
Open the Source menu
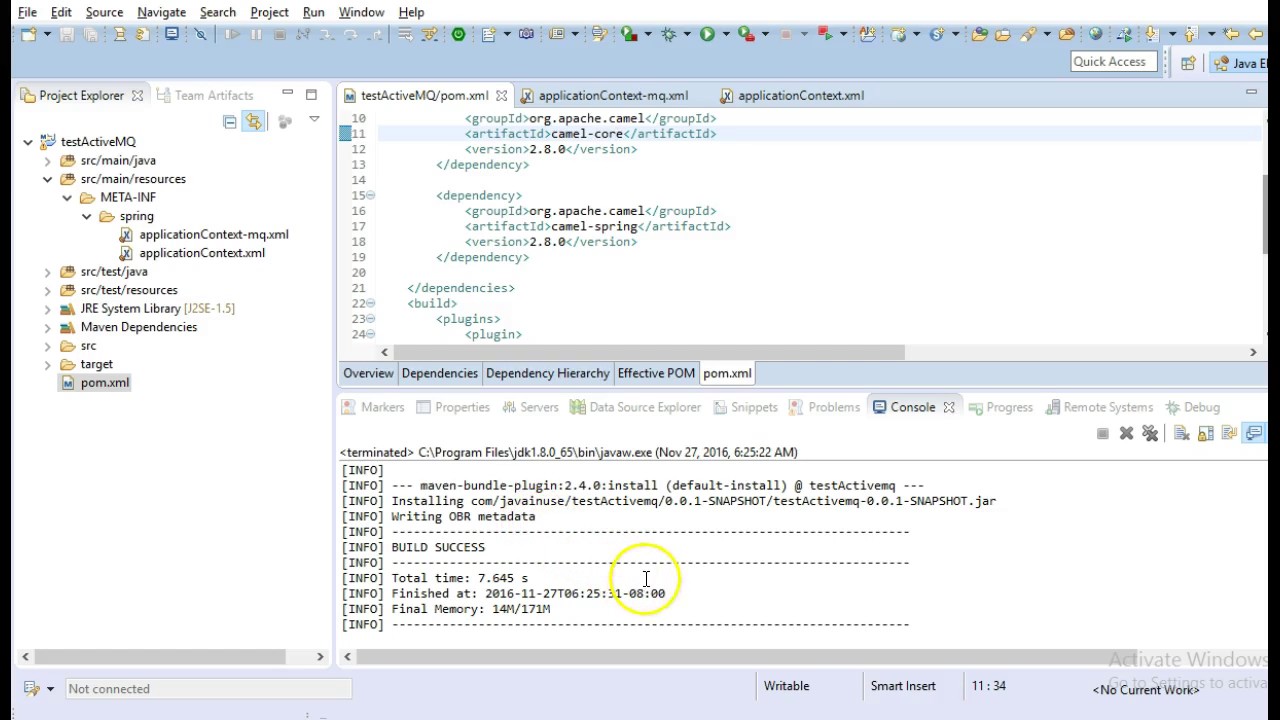coord(104,12)
